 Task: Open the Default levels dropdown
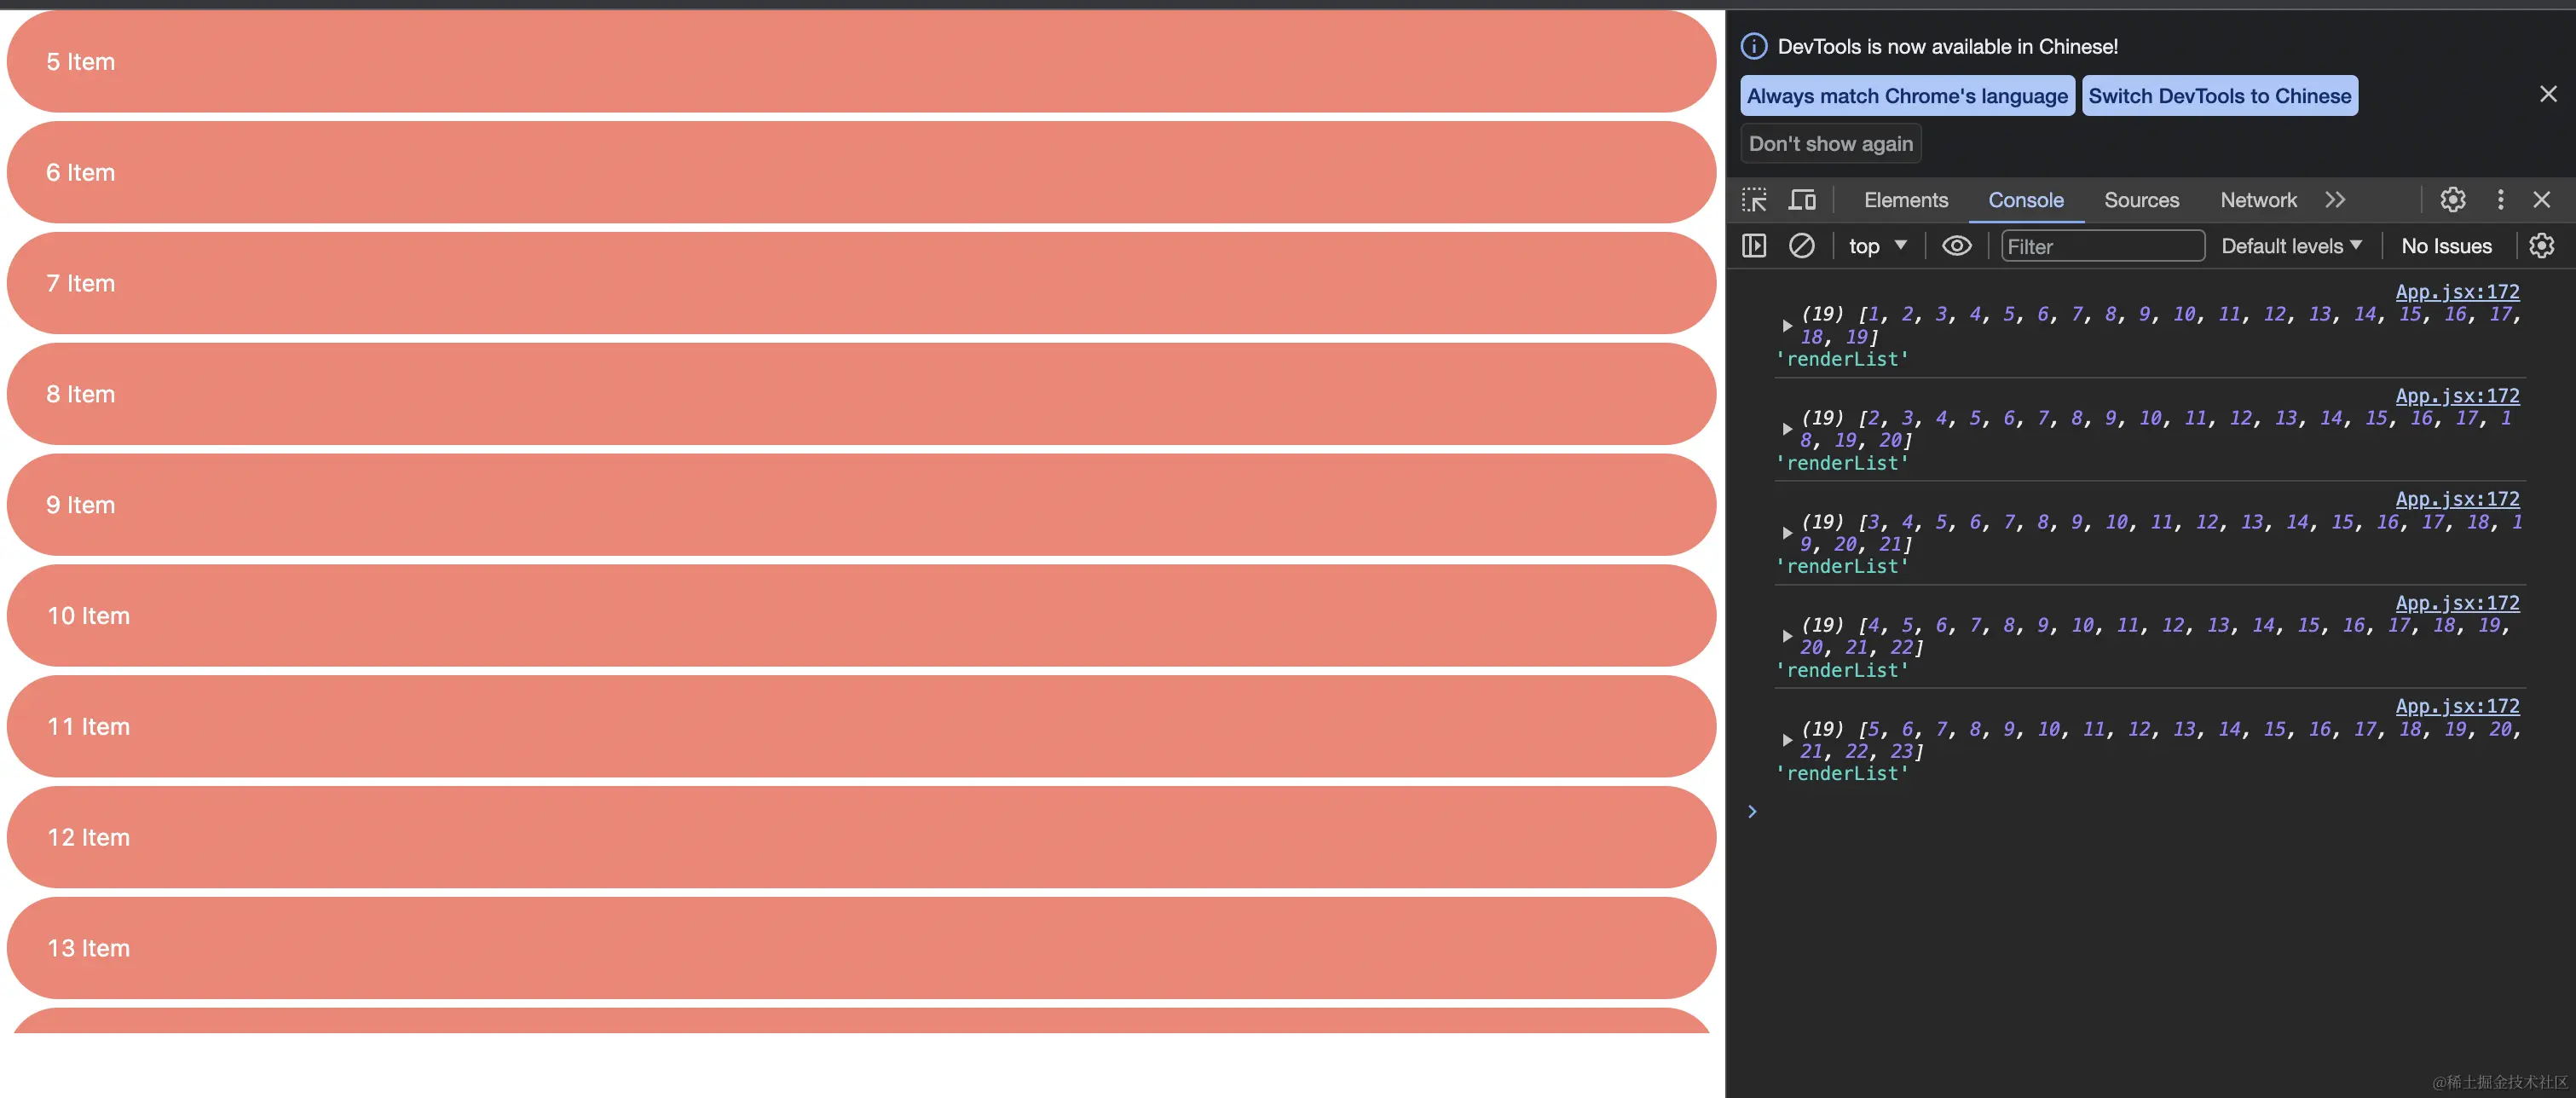2291,245
